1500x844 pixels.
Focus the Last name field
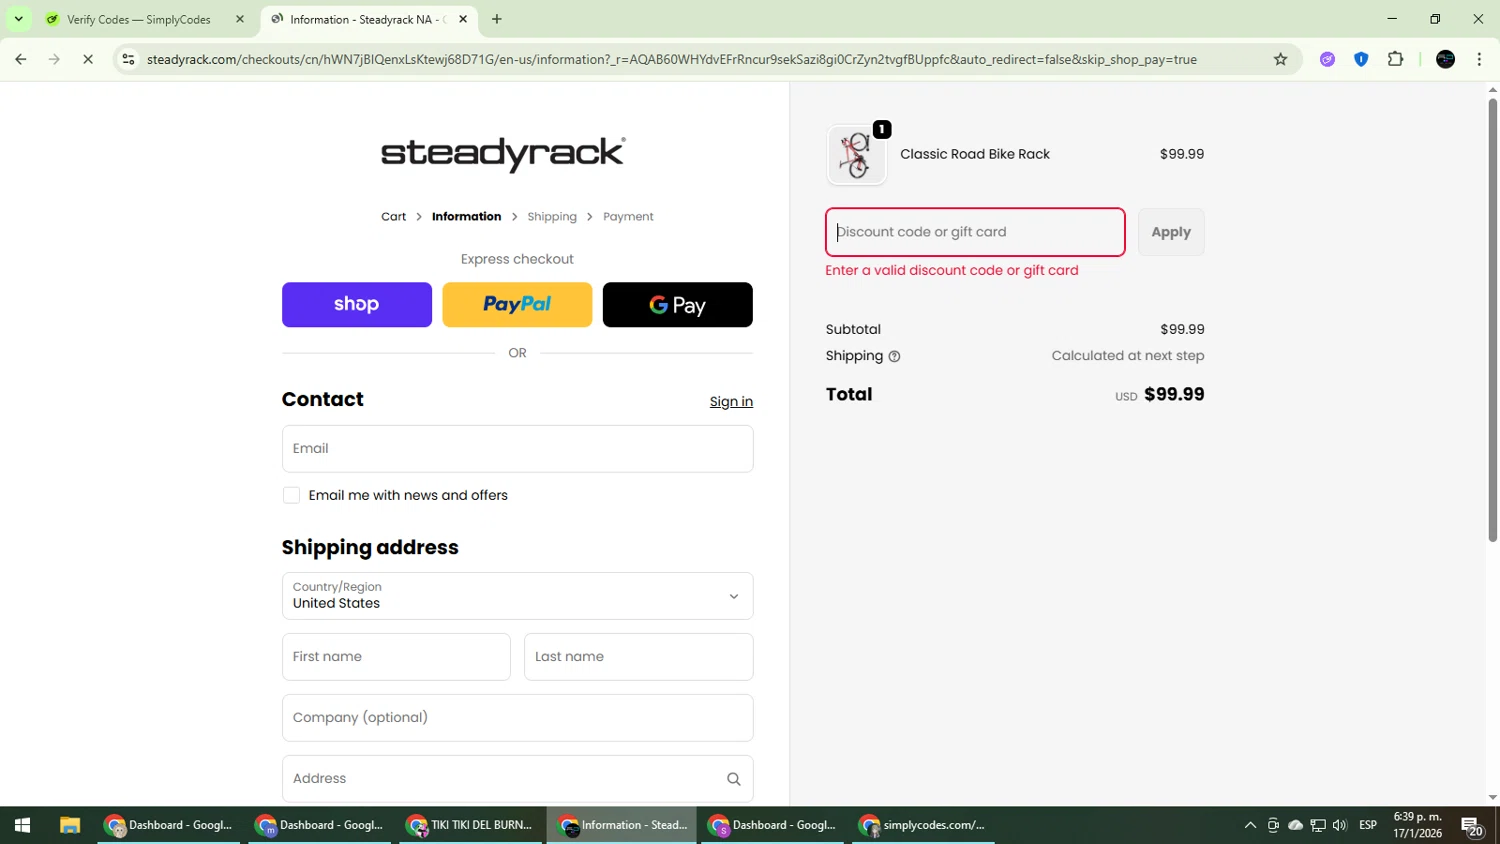point(639,657)
